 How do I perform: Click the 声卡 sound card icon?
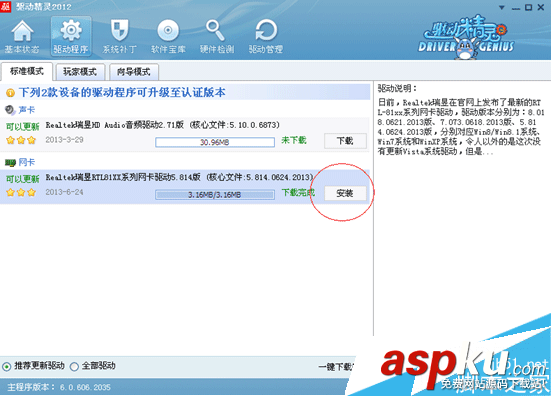tap(10, 110)
